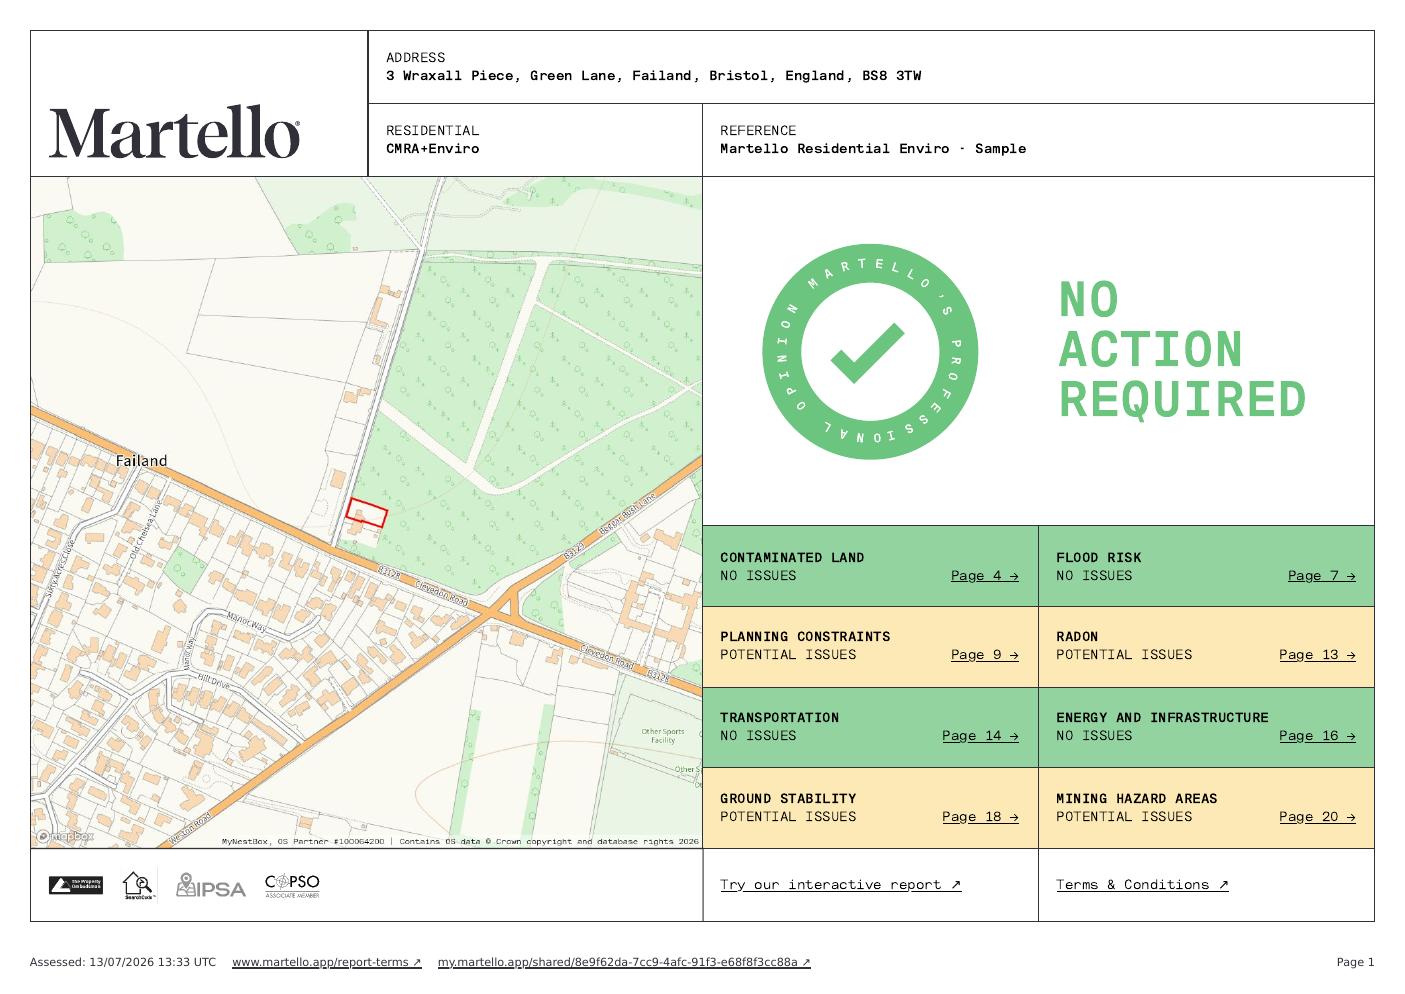
Task: Click The Property Ombudsman badge
Action: point(76,885)
